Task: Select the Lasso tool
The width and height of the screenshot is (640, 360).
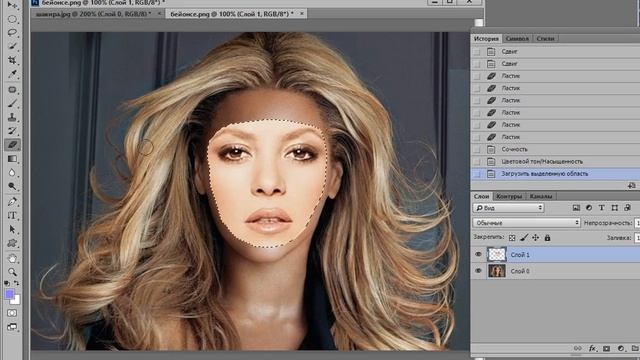Action: pos(12,32)
